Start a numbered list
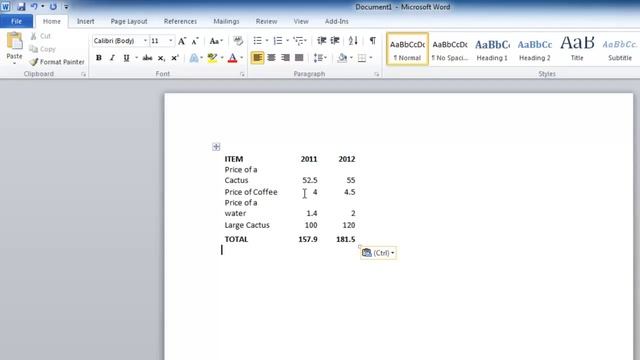 point(278,41)
